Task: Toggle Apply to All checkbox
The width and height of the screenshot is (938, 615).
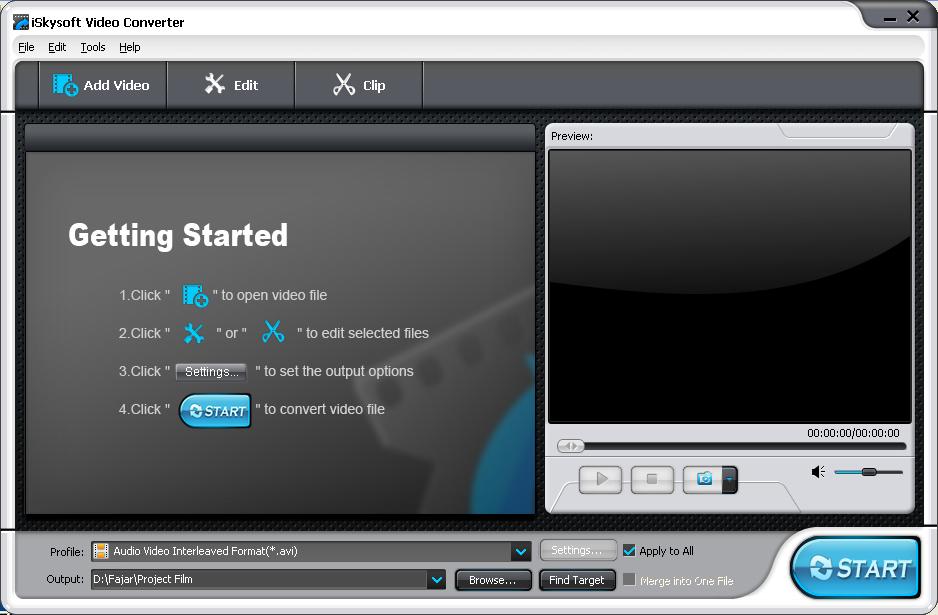Action: [x=629, y=550]
